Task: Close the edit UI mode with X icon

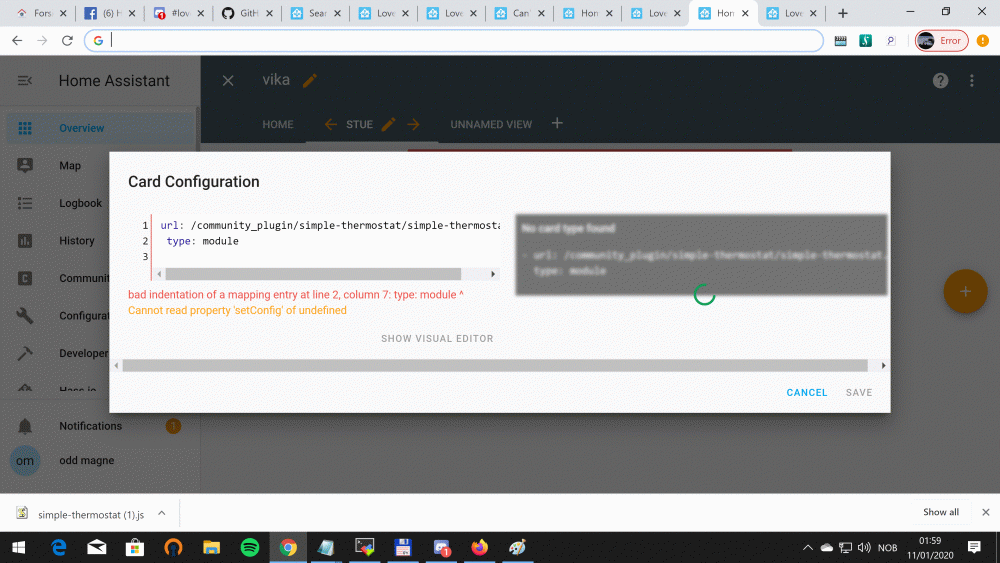Action: click(228, 81)
